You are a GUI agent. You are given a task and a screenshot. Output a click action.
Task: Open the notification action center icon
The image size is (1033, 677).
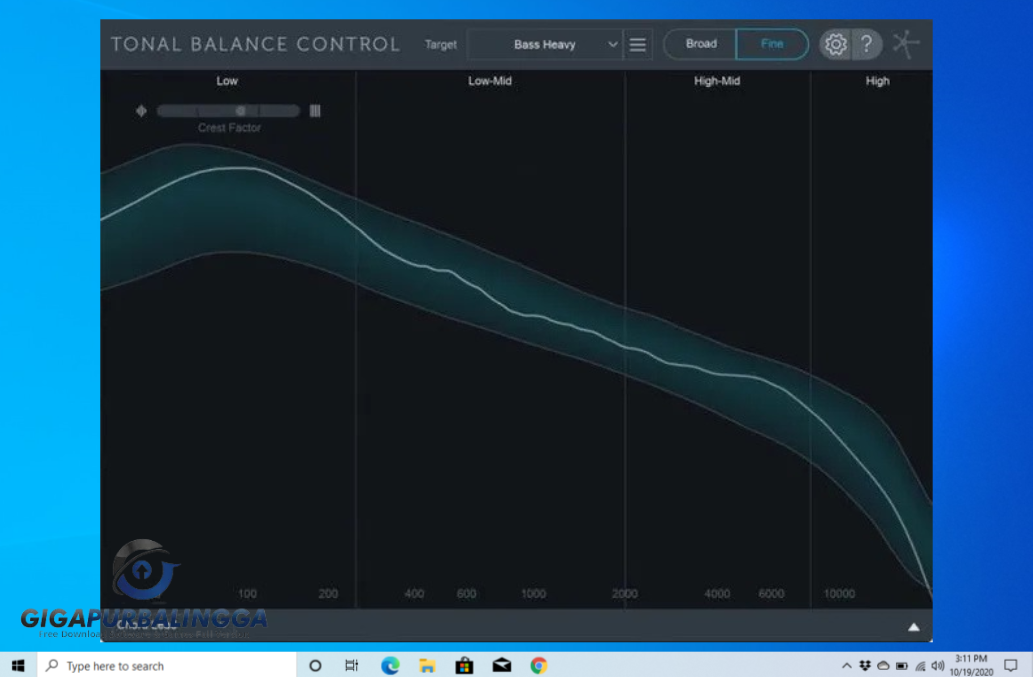[1011, 665]
